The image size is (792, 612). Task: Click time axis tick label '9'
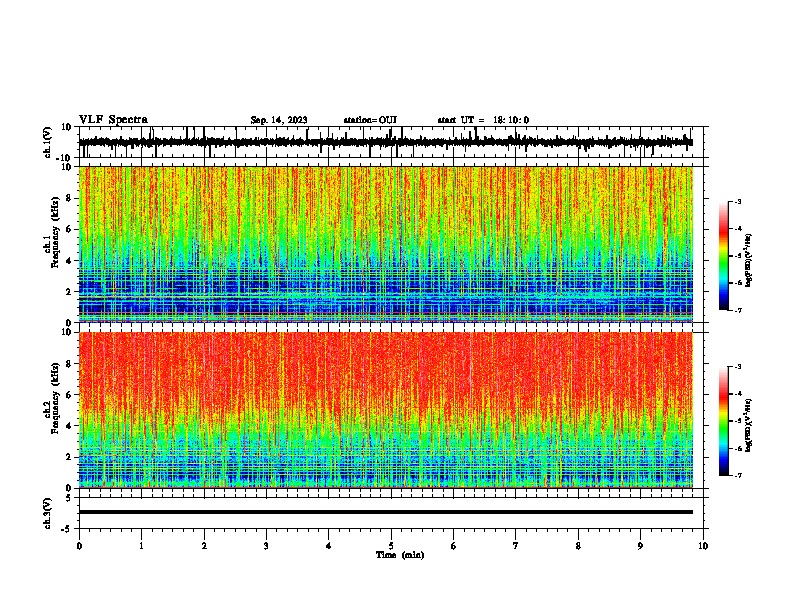click(640, 546)
